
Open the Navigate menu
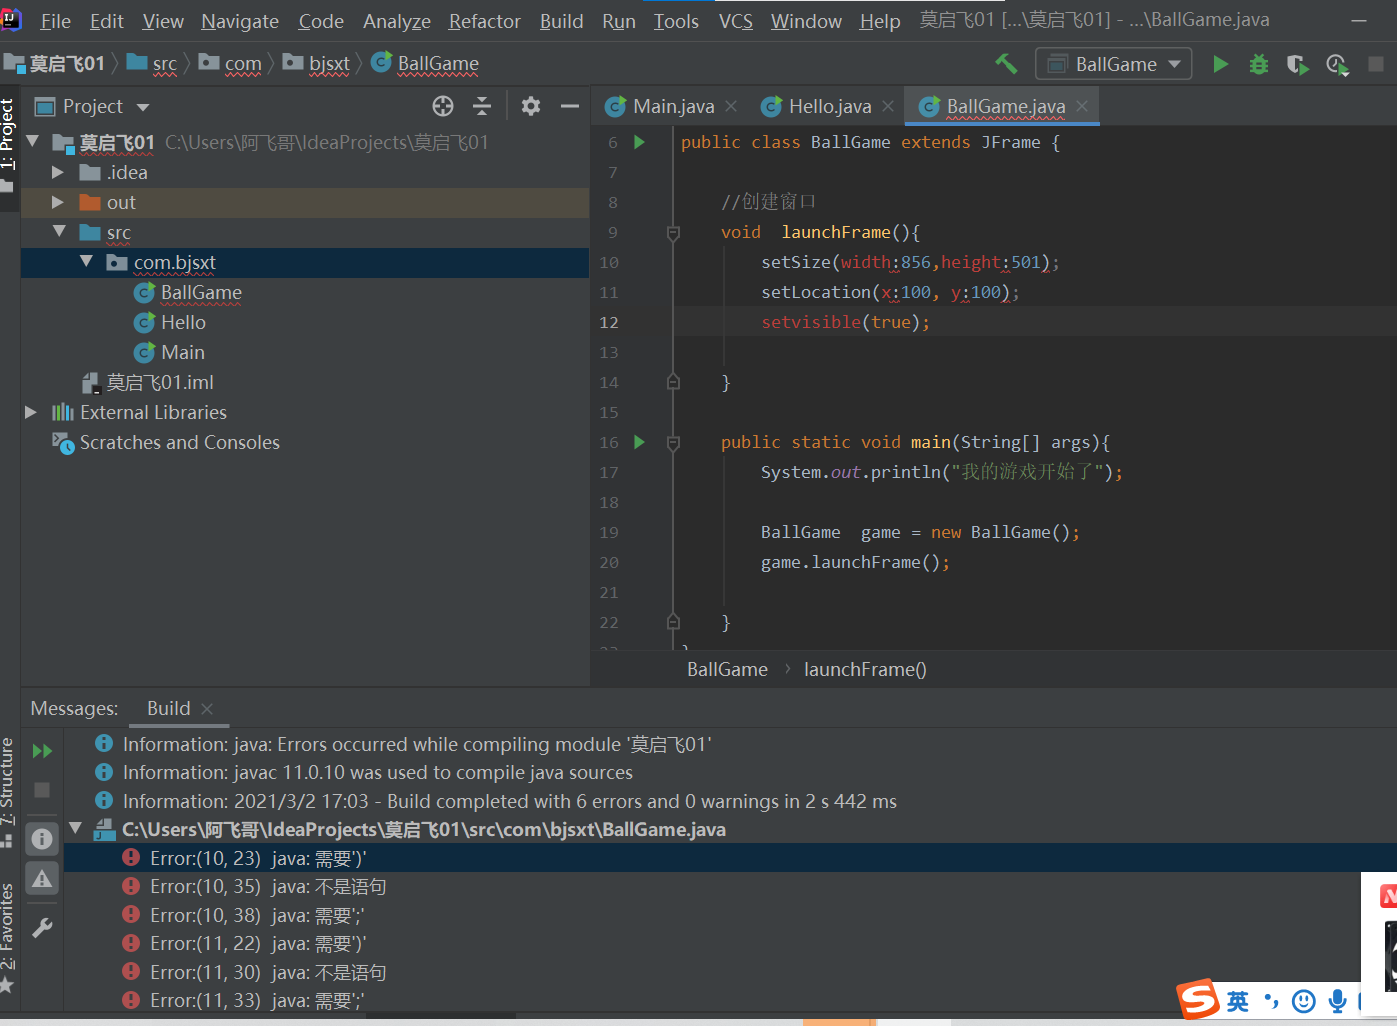click(240, 21)
